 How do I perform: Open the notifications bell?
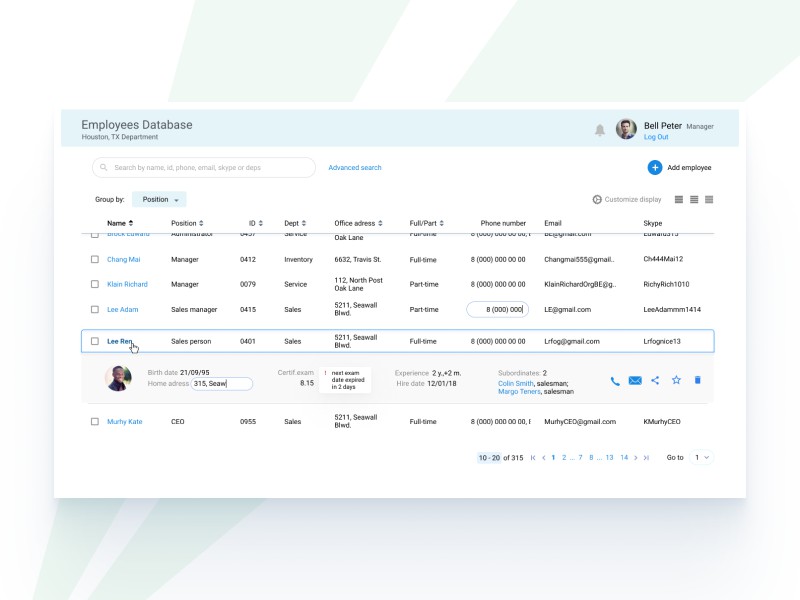coord(599,130)
